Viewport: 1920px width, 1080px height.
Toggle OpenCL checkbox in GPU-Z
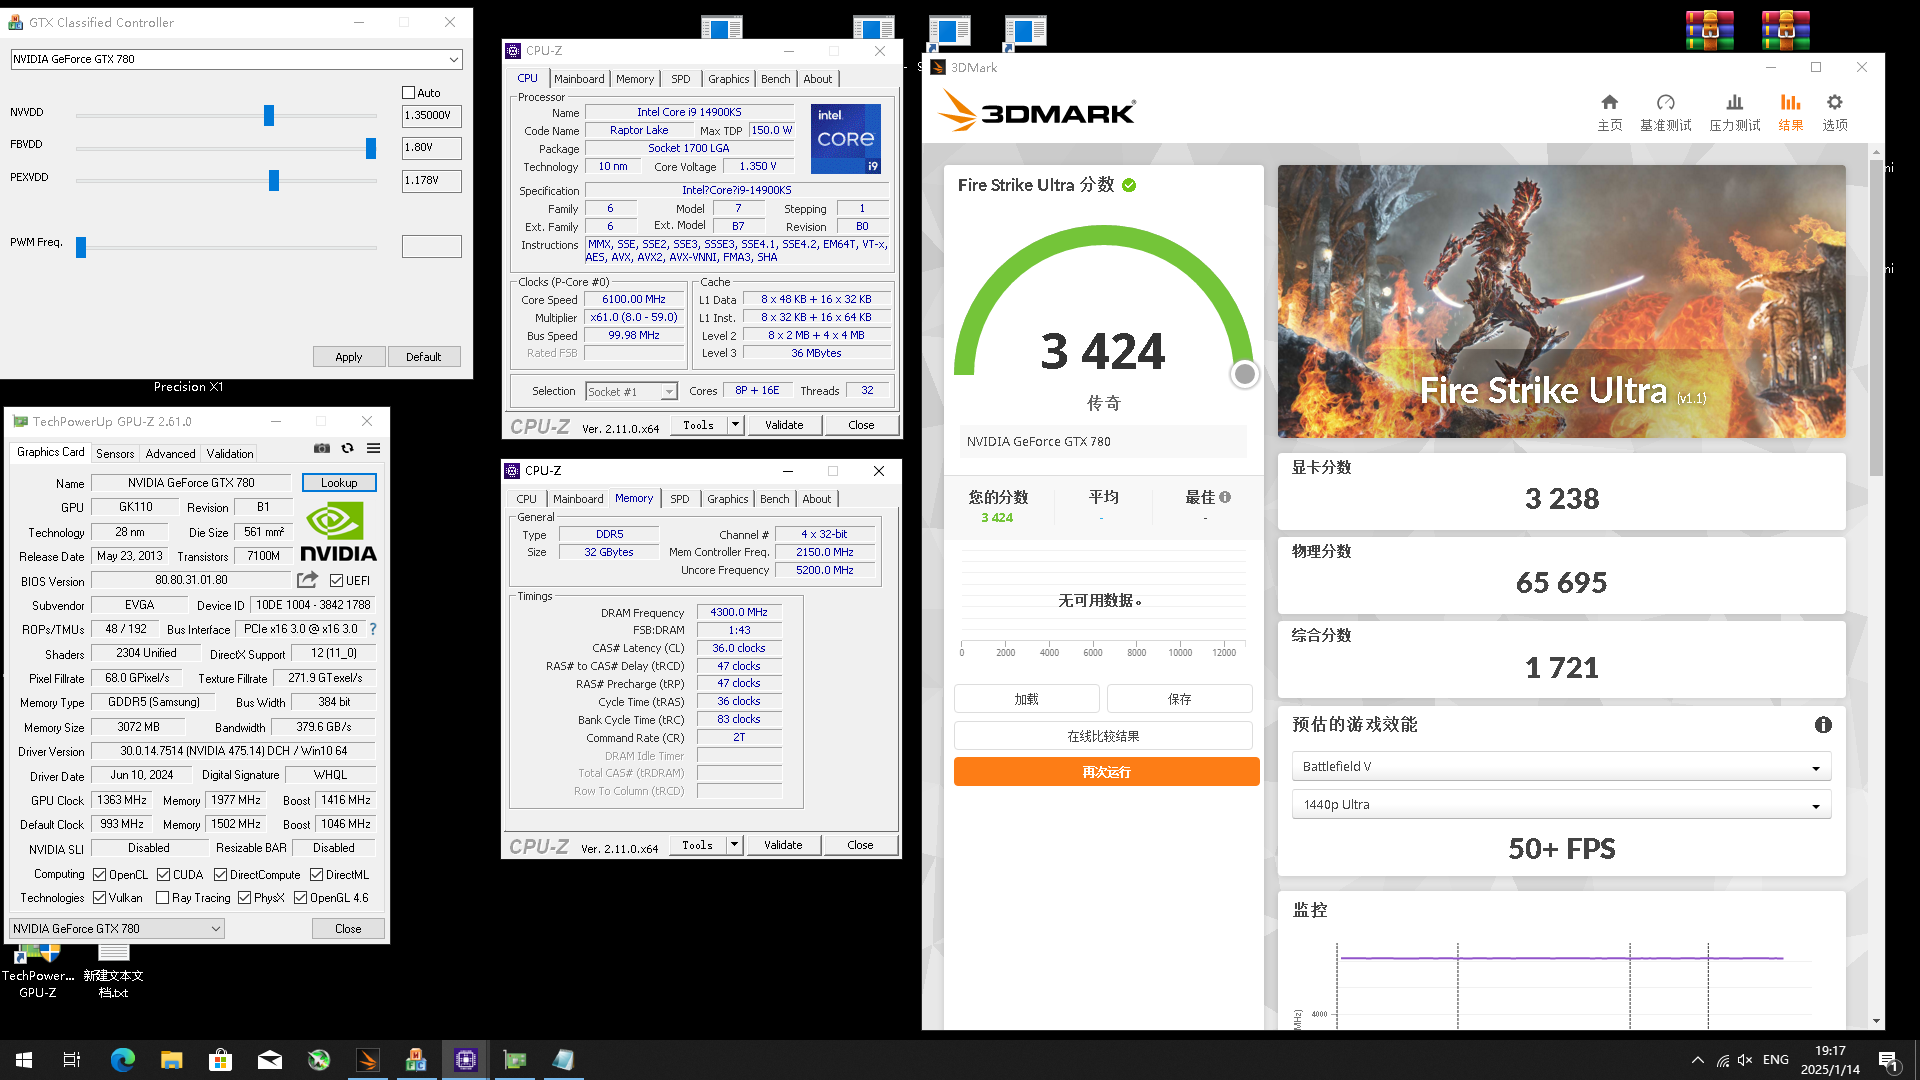[99, 875]
